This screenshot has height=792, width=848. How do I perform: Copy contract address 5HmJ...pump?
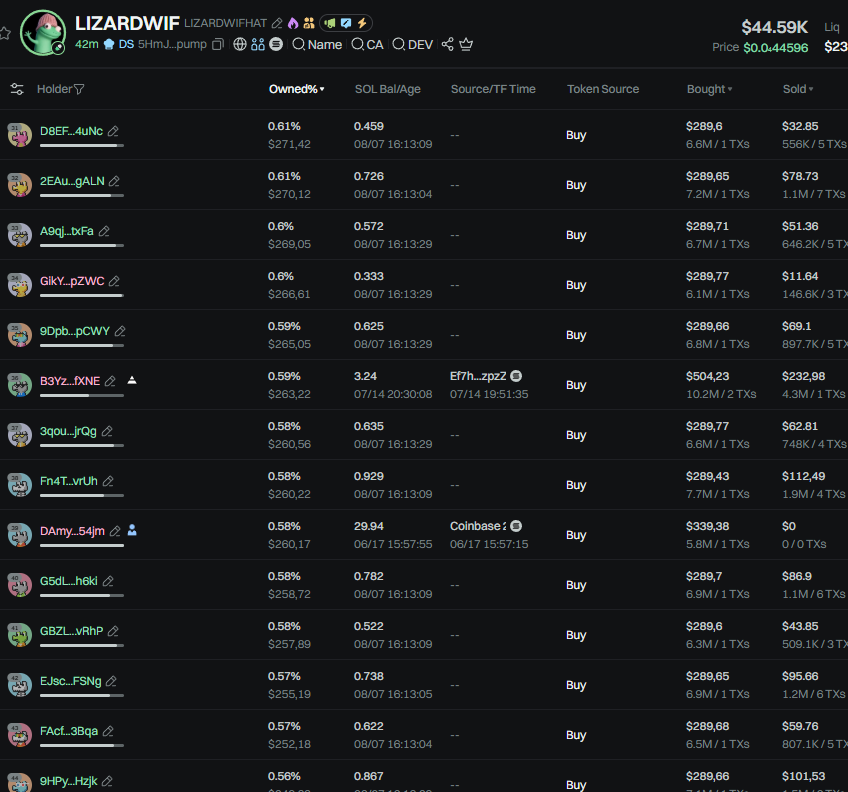point(218,44)
